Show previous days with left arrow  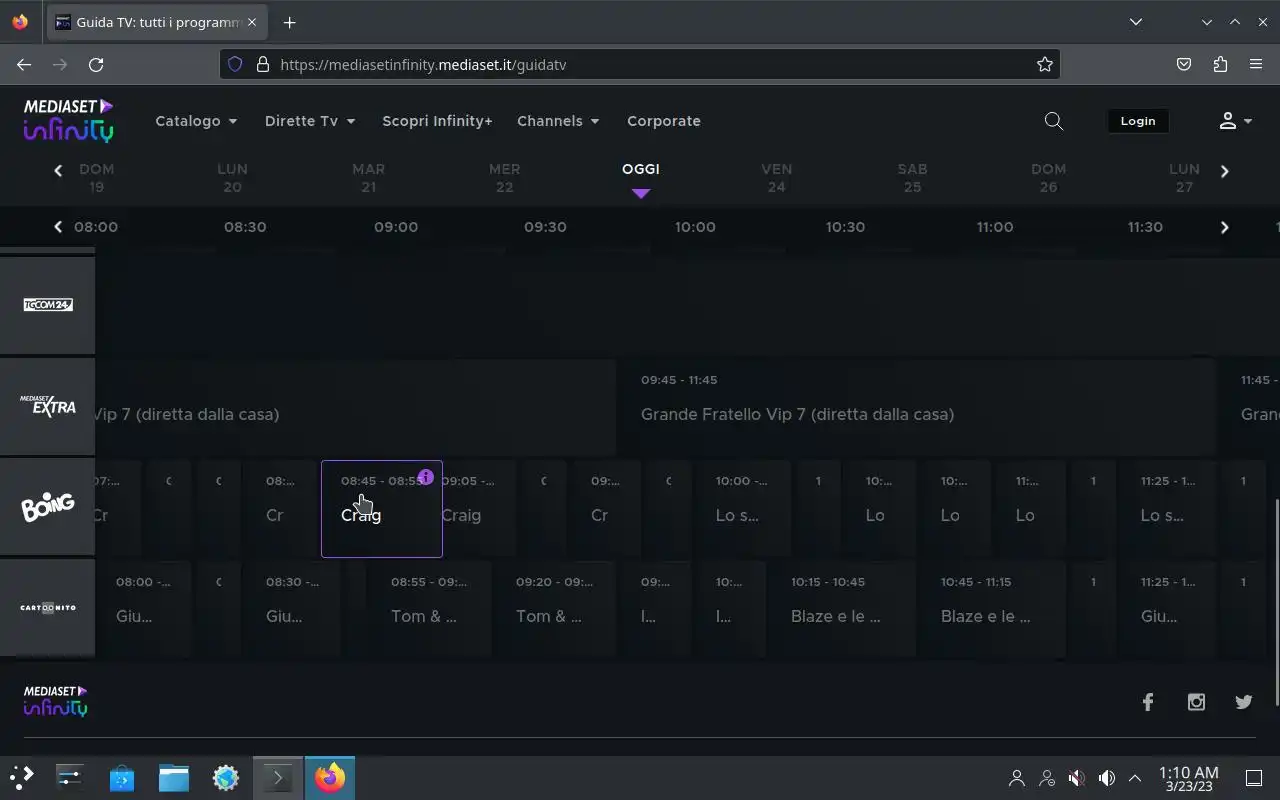[x=58, y=171]
